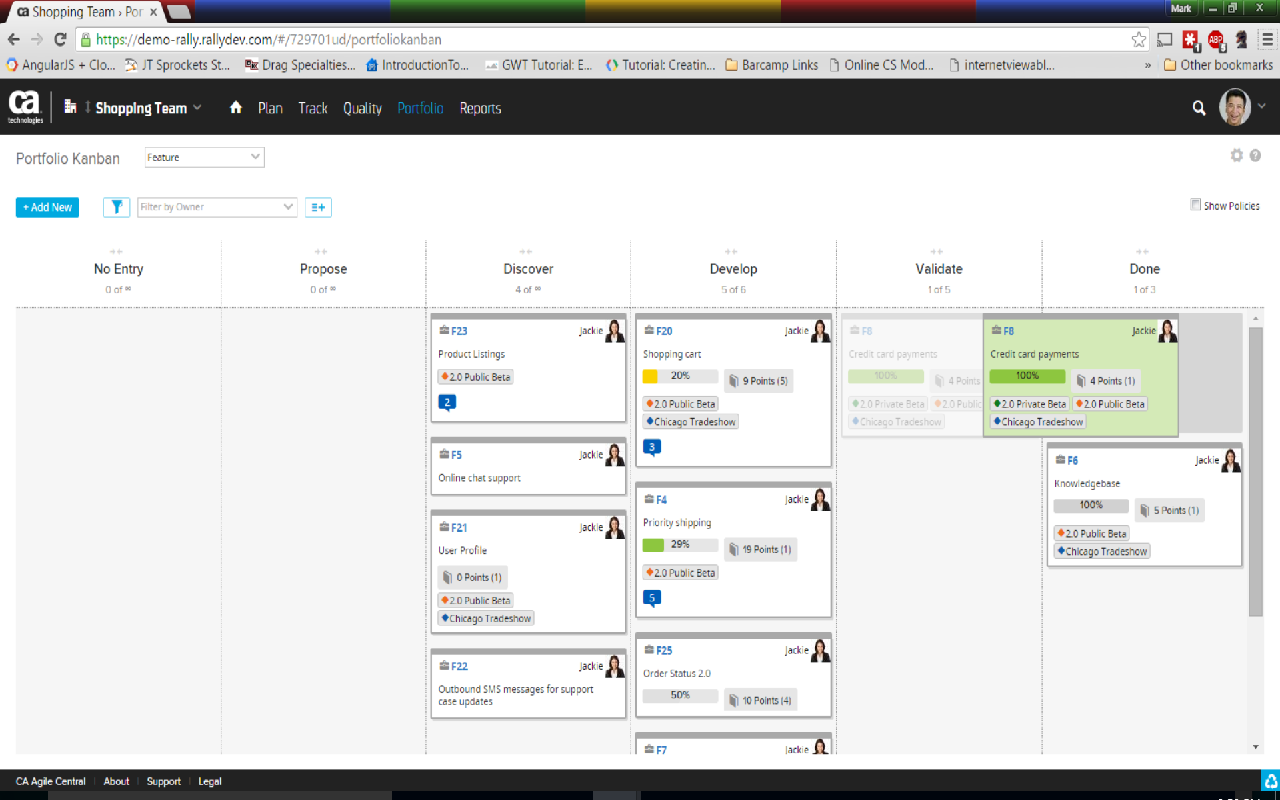Open feature F6 link

coord(1072,461)
